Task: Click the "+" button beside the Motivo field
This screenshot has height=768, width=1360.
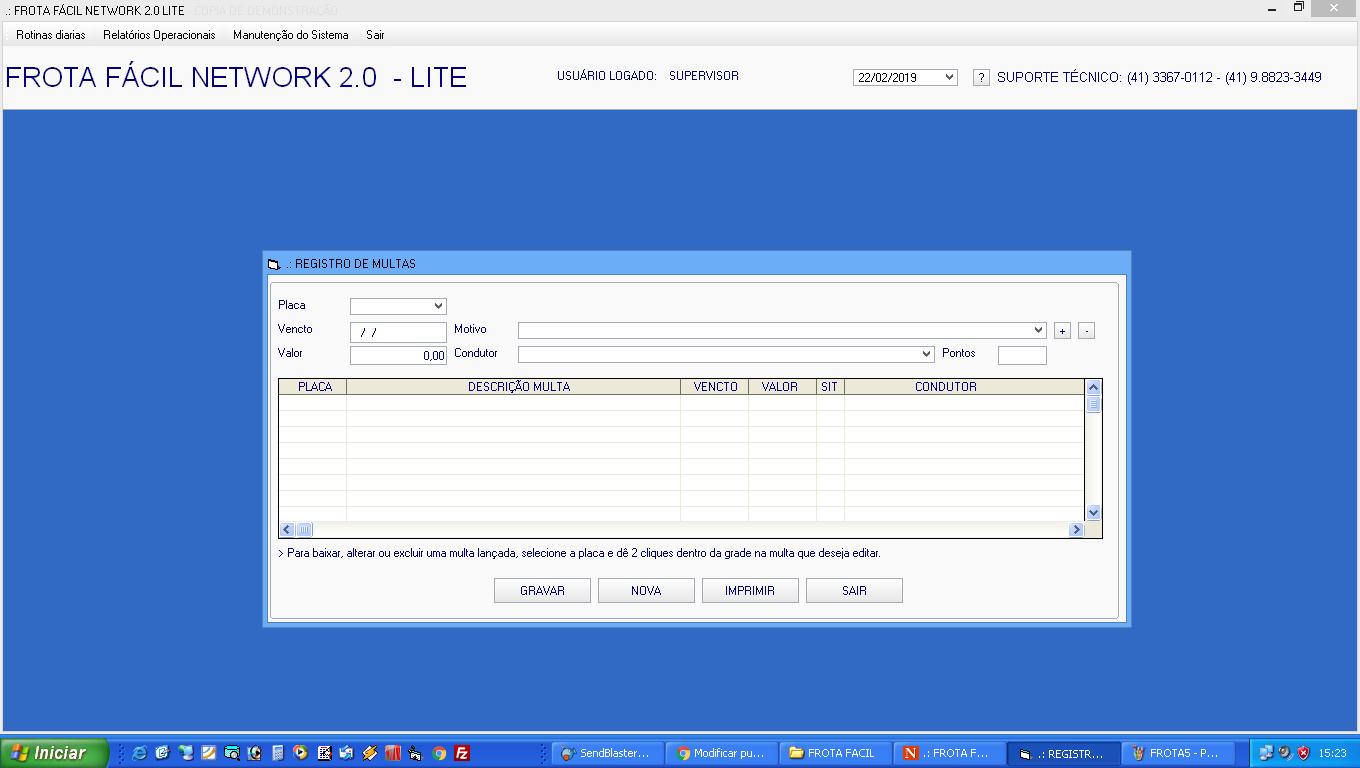Action: 1063,329
